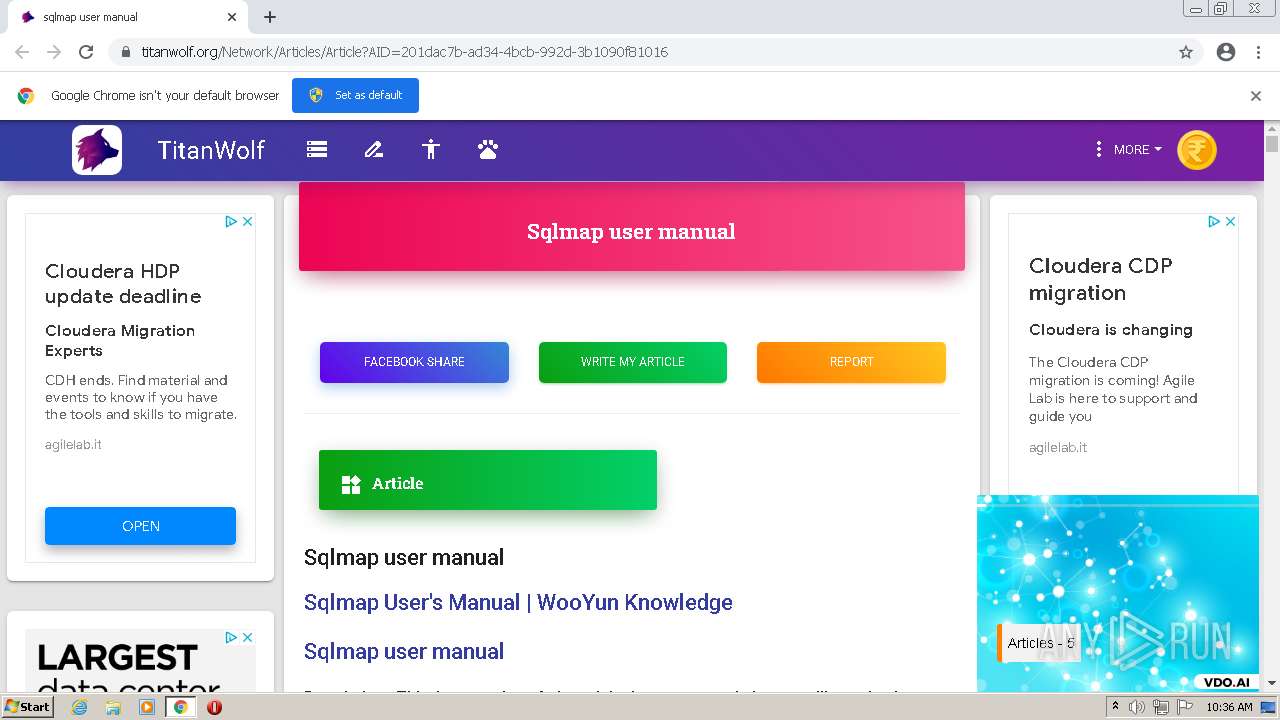Click the pink Sqlmap user manual banner
This screenshot has width=1280, height=720.
[632, 227]
